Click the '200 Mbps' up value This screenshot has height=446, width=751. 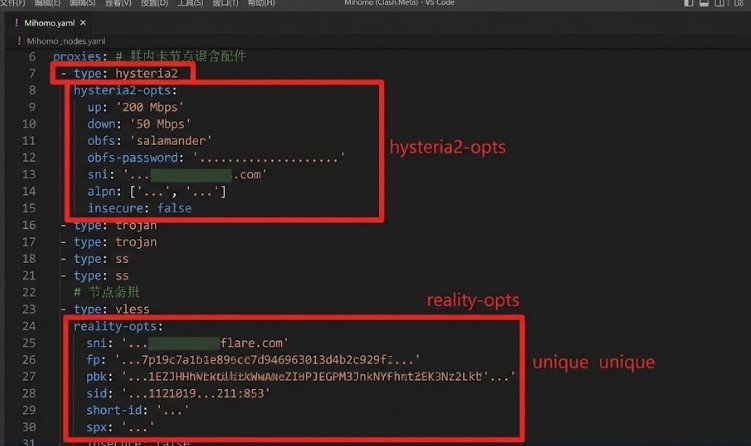[x=150, y=107]
